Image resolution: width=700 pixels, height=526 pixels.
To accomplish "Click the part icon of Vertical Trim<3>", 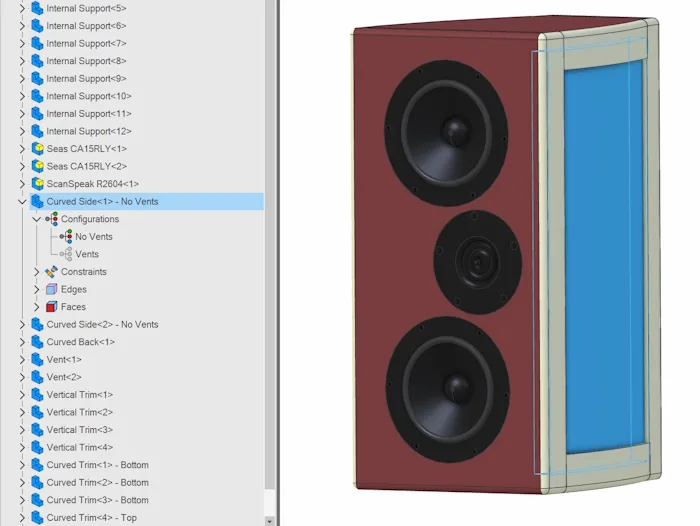I will tap(38, 430).
